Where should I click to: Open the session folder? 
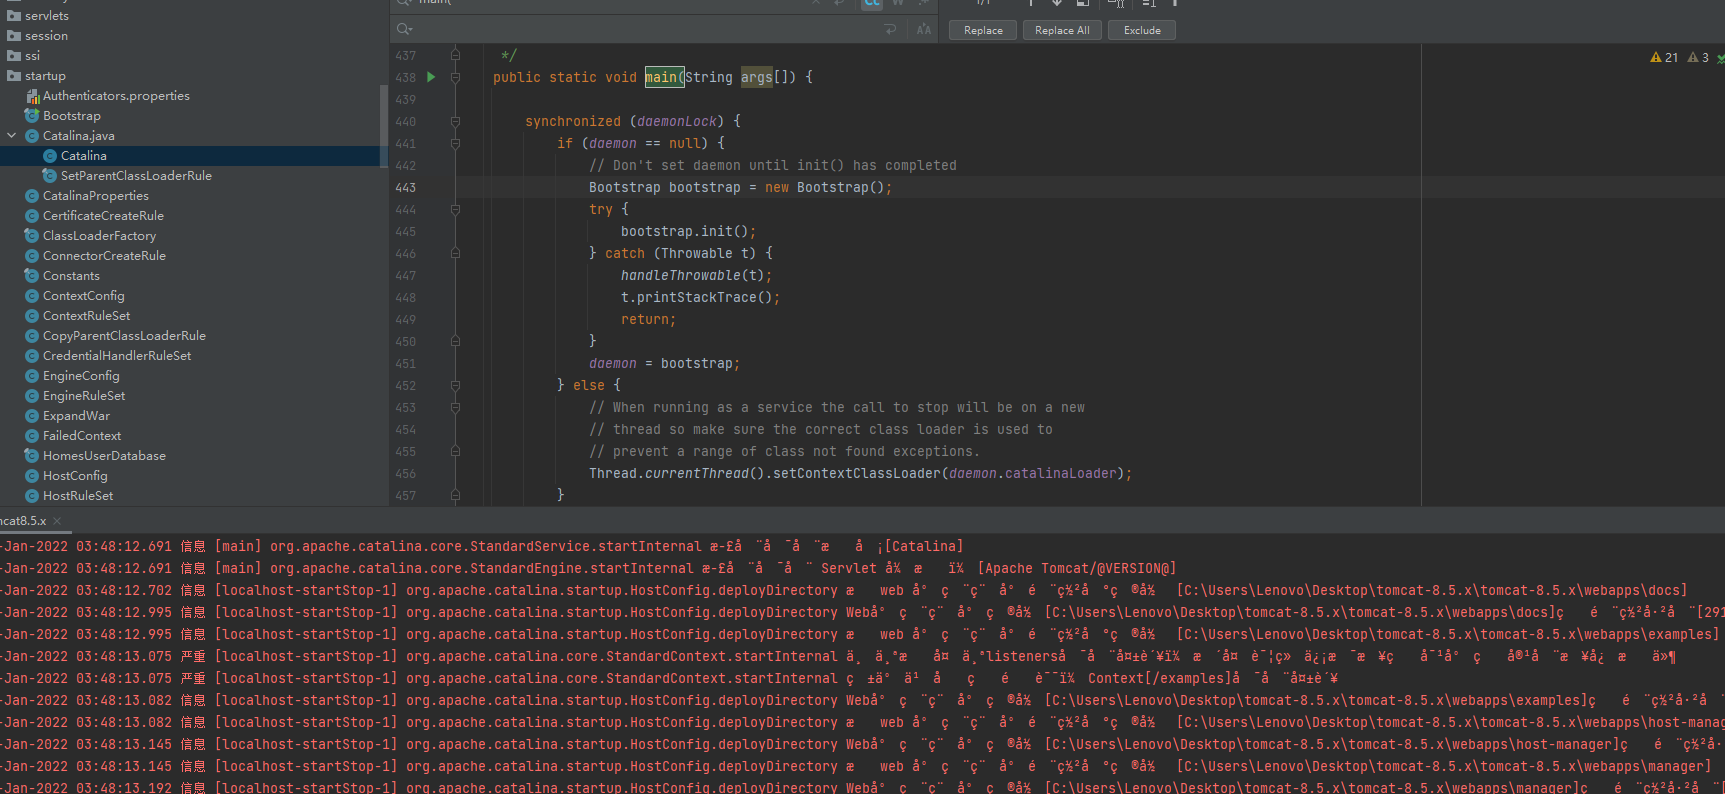[x=46, y=36]
